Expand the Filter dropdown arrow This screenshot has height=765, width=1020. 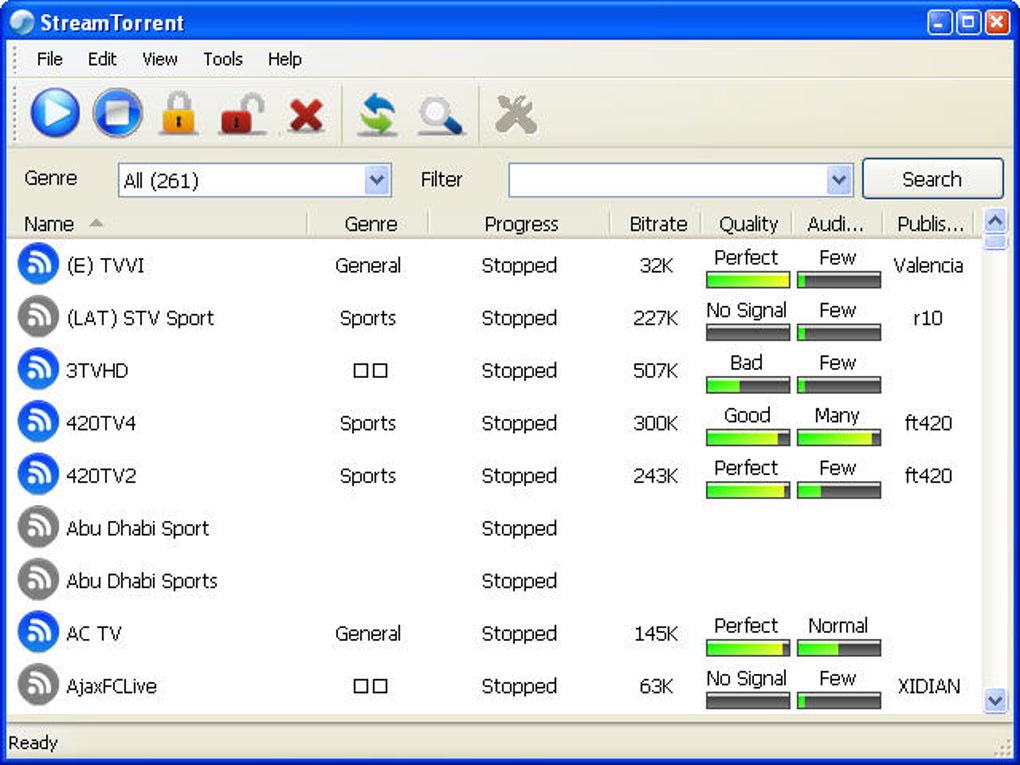click(x=839, y=180)
